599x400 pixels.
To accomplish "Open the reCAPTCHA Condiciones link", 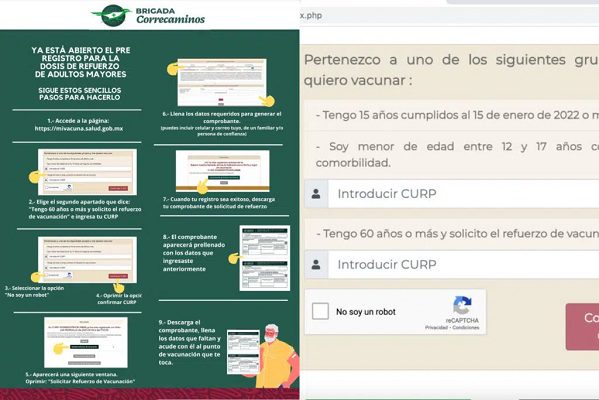I will pos(466,327).
